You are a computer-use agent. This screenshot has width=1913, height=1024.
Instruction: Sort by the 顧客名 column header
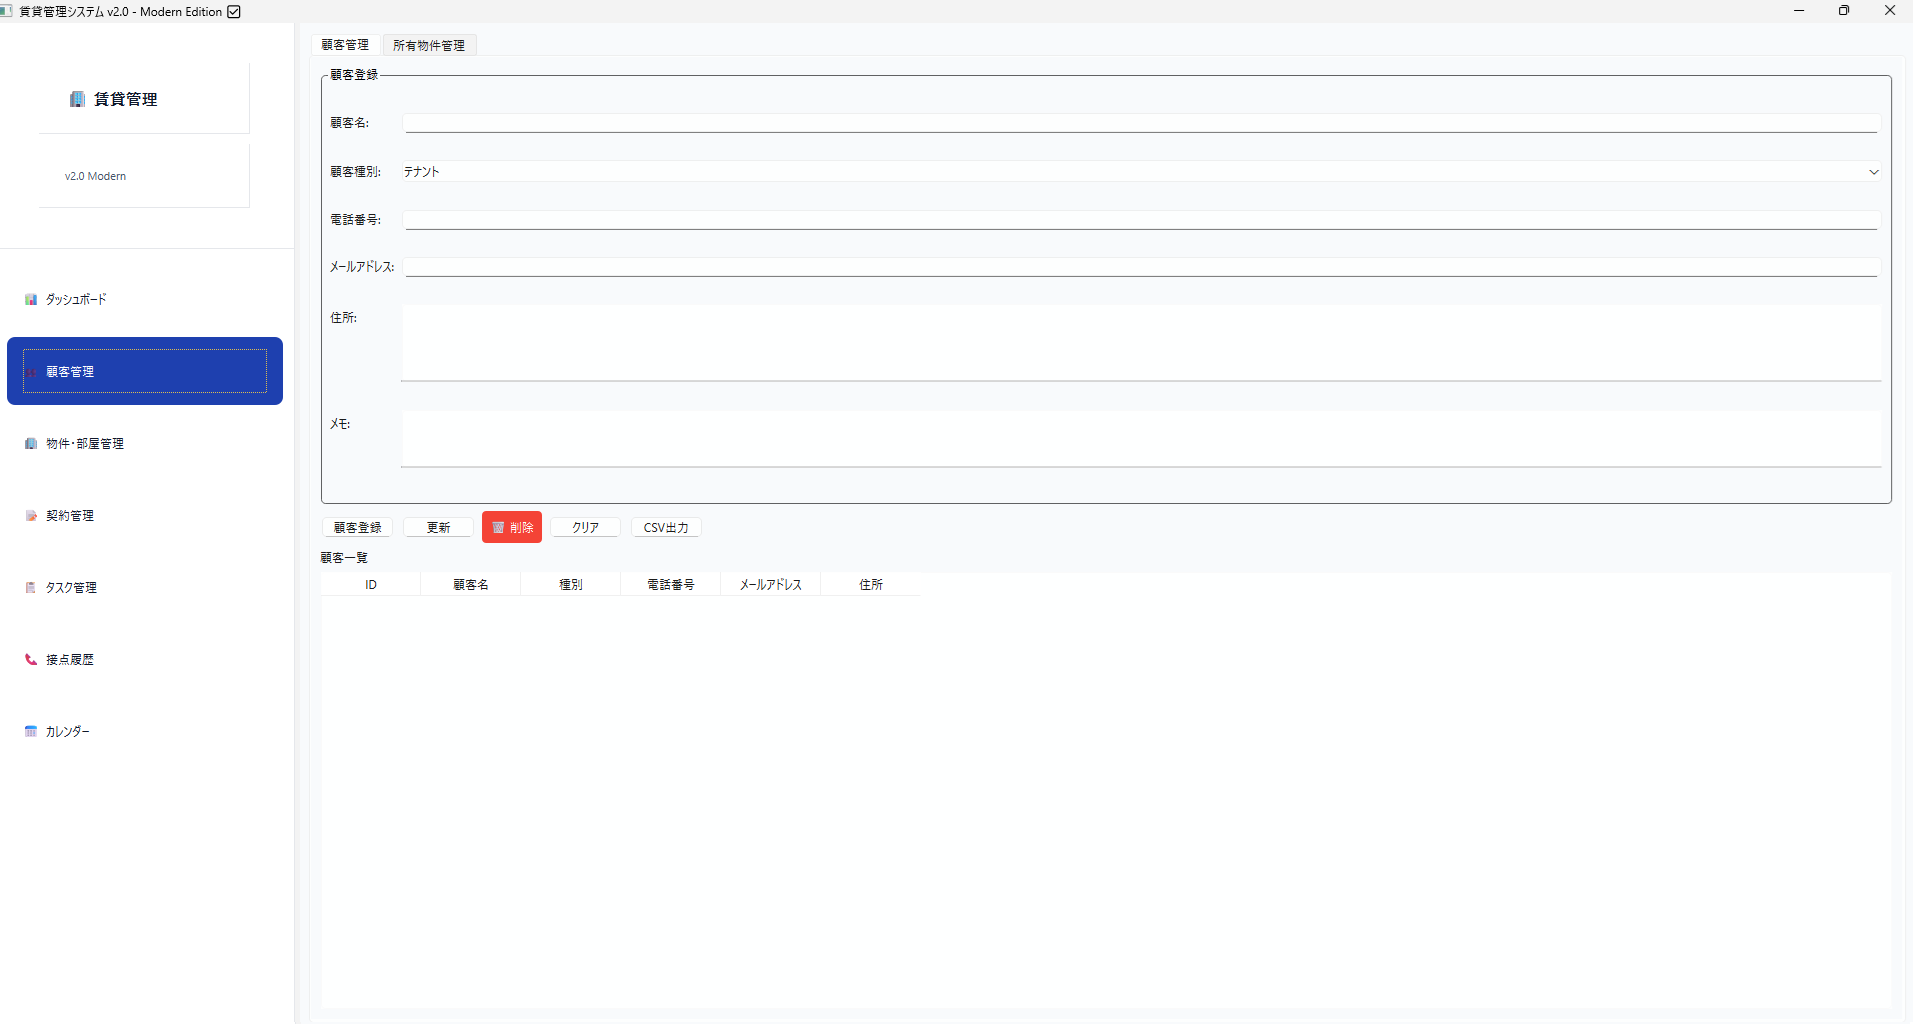470,584
